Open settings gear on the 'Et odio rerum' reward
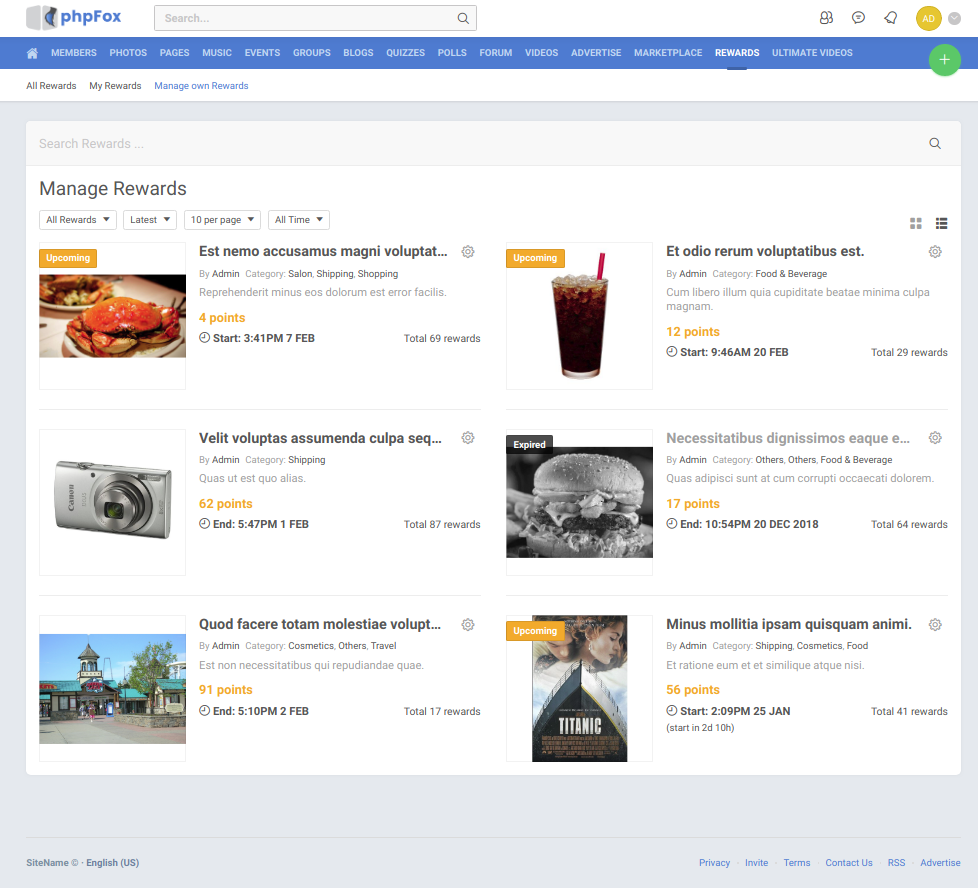 [935, 252]
